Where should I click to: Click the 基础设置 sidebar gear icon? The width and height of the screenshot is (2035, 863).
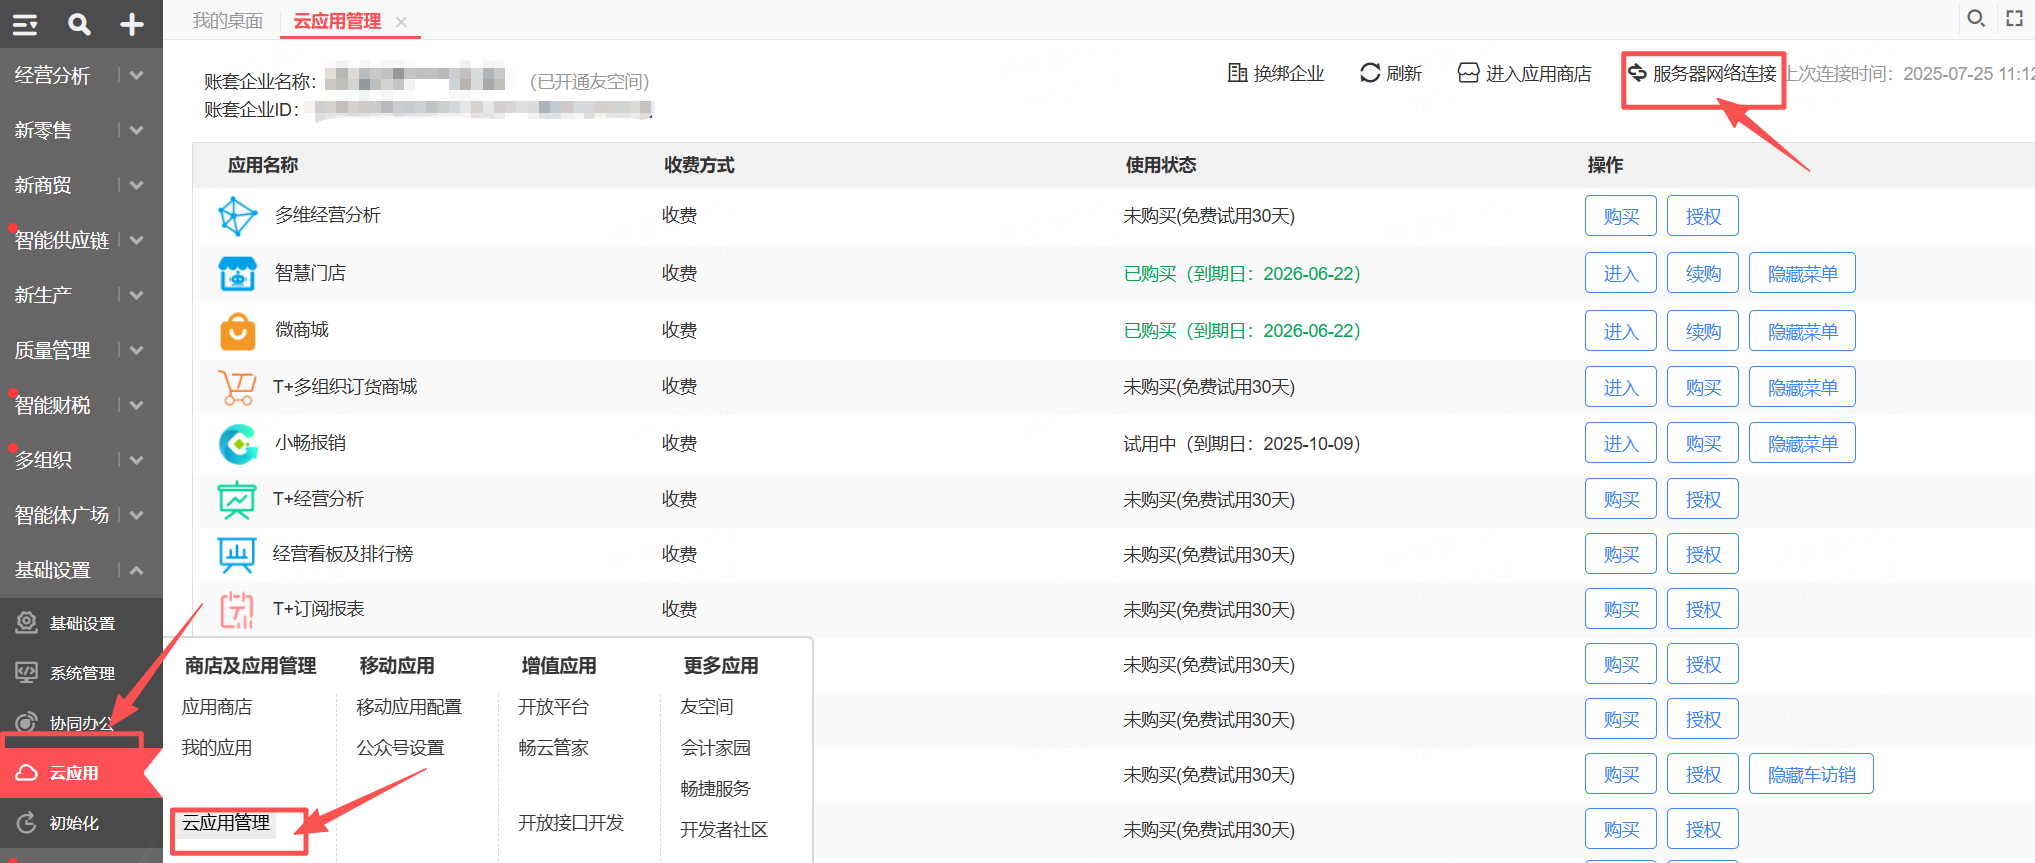coord(27,623)
